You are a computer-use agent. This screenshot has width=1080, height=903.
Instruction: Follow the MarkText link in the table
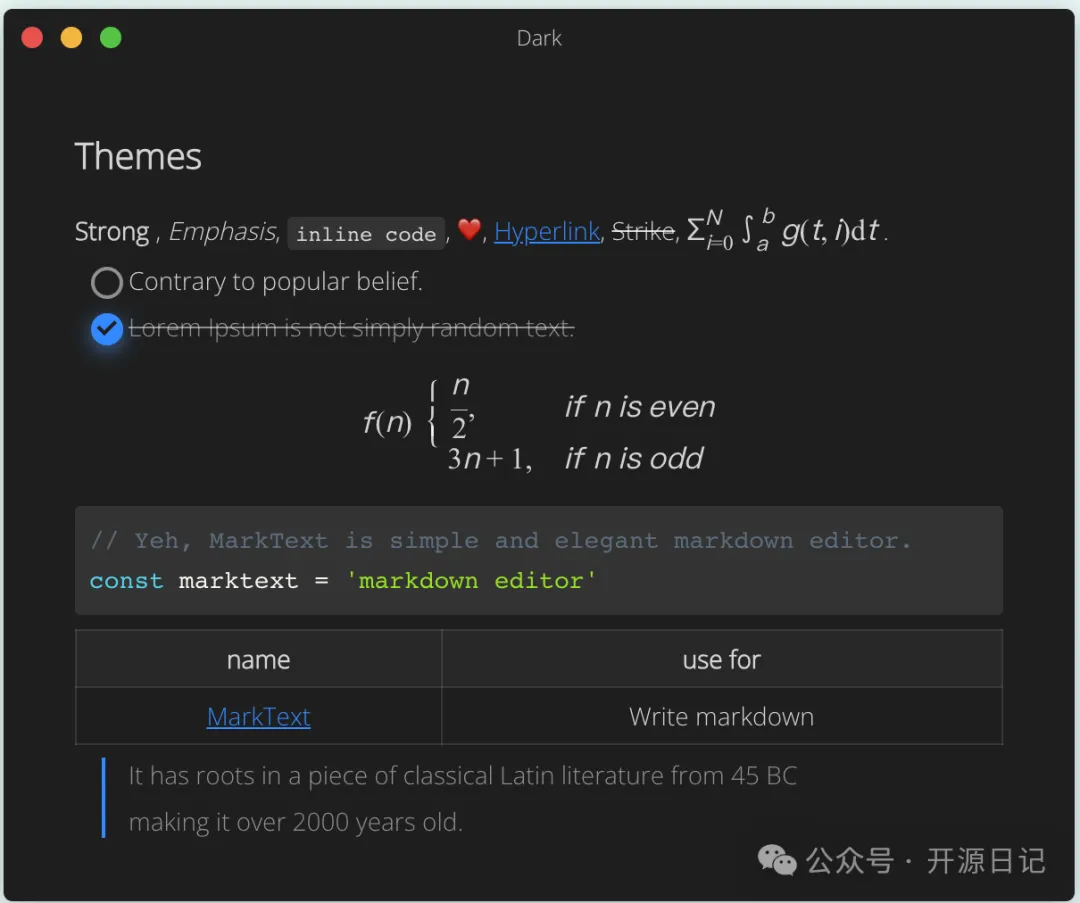pos(258,717)
